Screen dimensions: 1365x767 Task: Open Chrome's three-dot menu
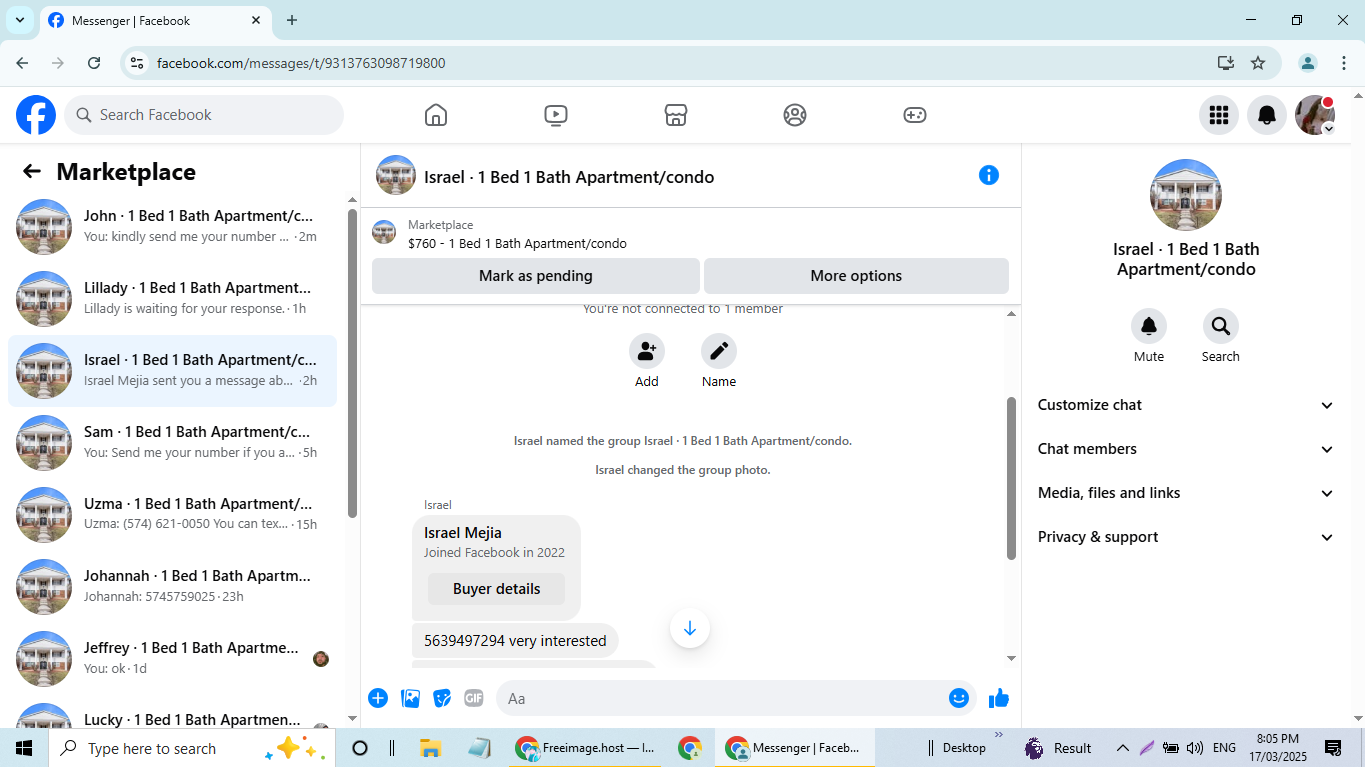coord(1344,63)
